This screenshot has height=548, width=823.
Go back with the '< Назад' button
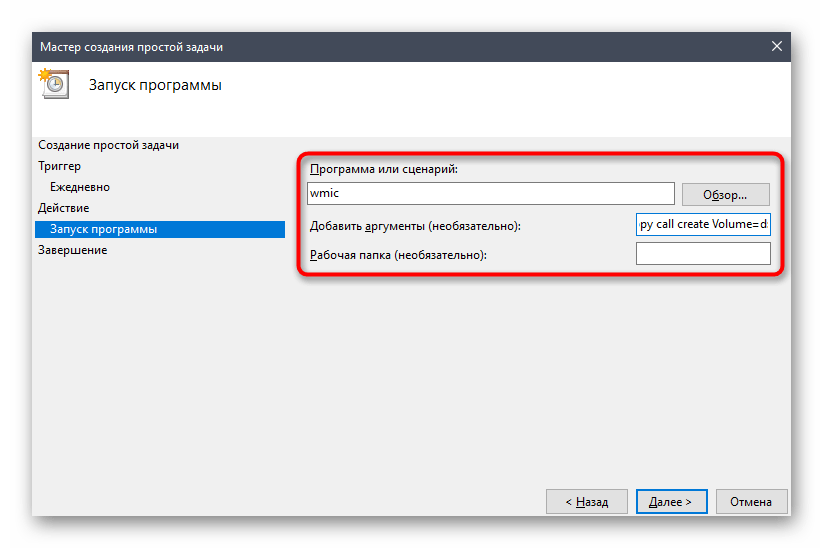(586, 501)
